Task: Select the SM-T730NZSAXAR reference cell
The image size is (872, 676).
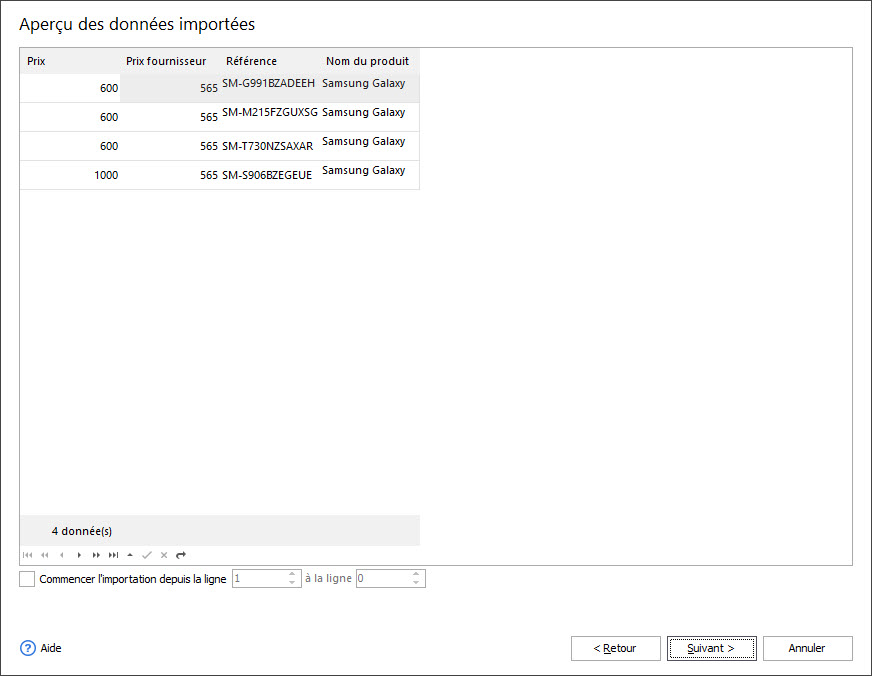Action: [x=270, y=146]
